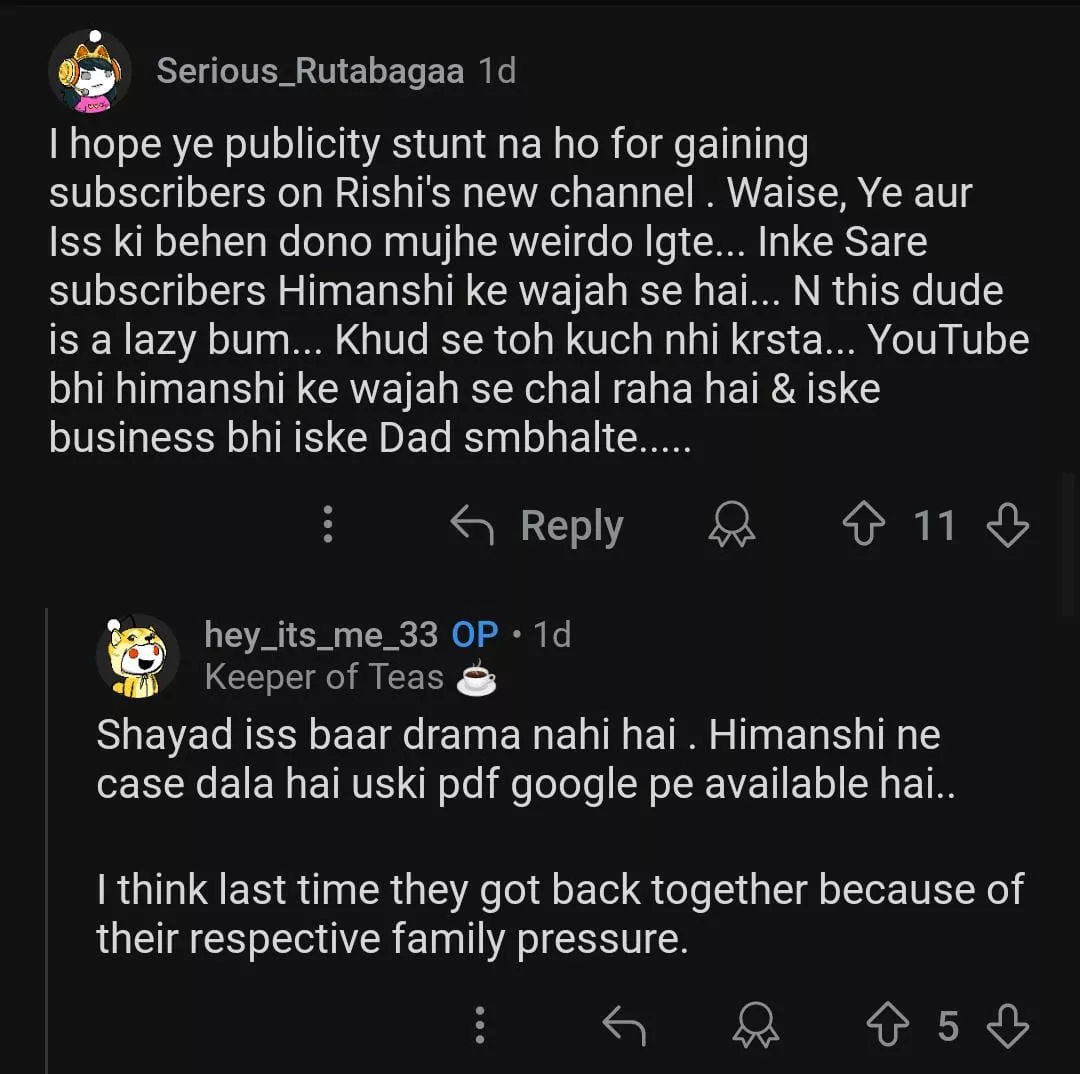
Task: Downvote hey_its_me_33's reply
Action: [x=1006, y=1026]
